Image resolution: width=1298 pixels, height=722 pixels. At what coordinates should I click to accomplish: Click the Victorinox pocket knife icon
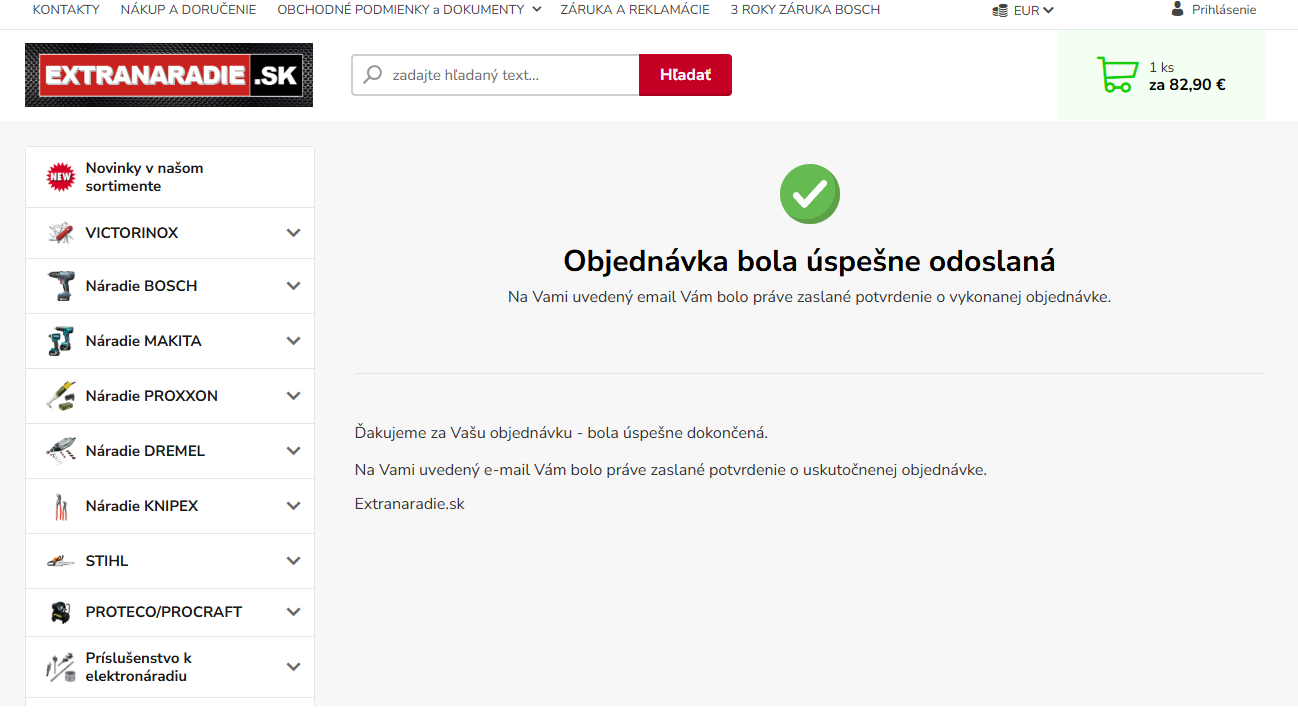[61, 233]
